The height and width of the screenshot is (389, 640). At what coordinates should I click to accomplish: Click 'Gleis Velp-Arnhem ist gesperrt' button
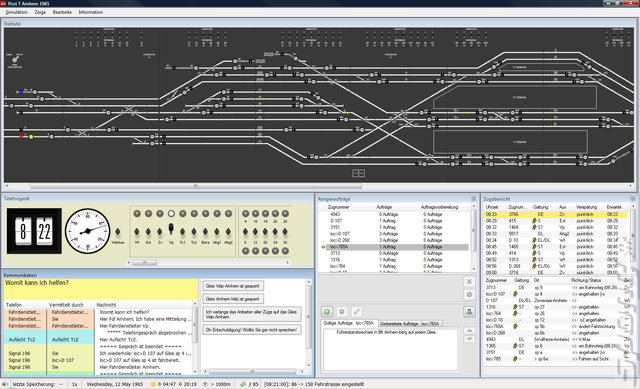tap(233, 286)
